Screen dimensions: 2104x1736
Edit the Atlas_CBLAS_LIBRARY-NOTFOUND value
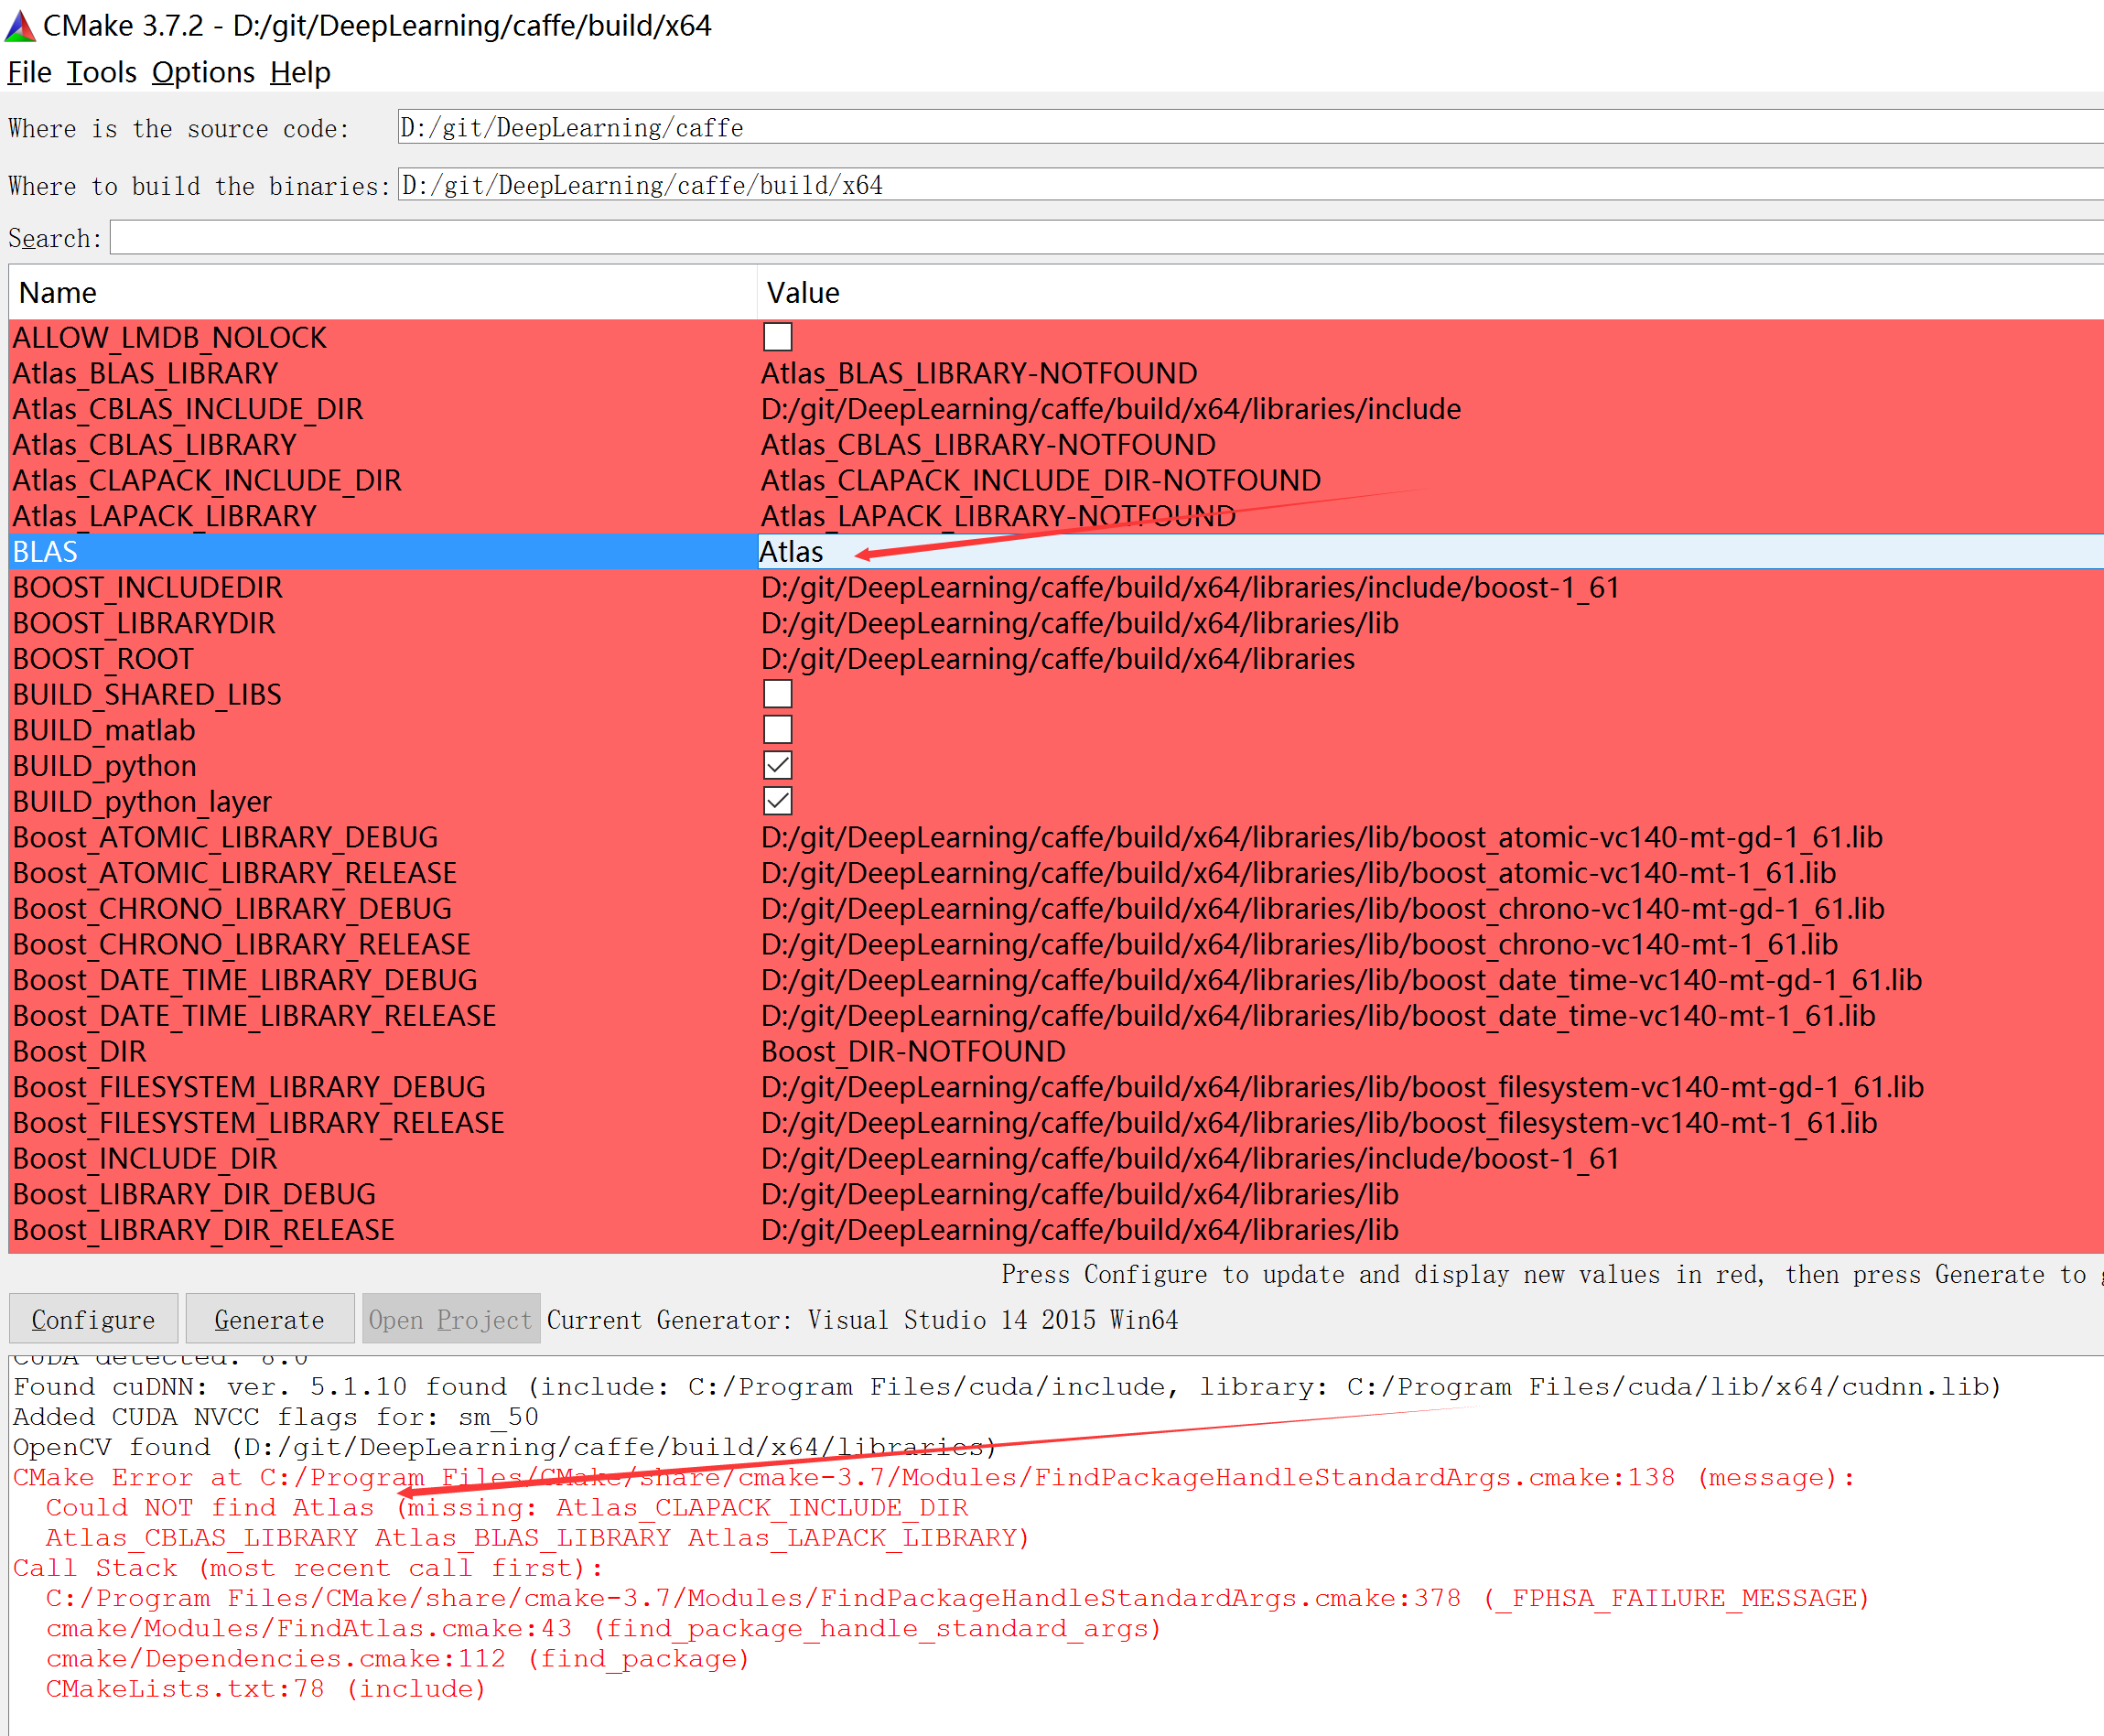pyautogui.click(x=1430, y=445)
